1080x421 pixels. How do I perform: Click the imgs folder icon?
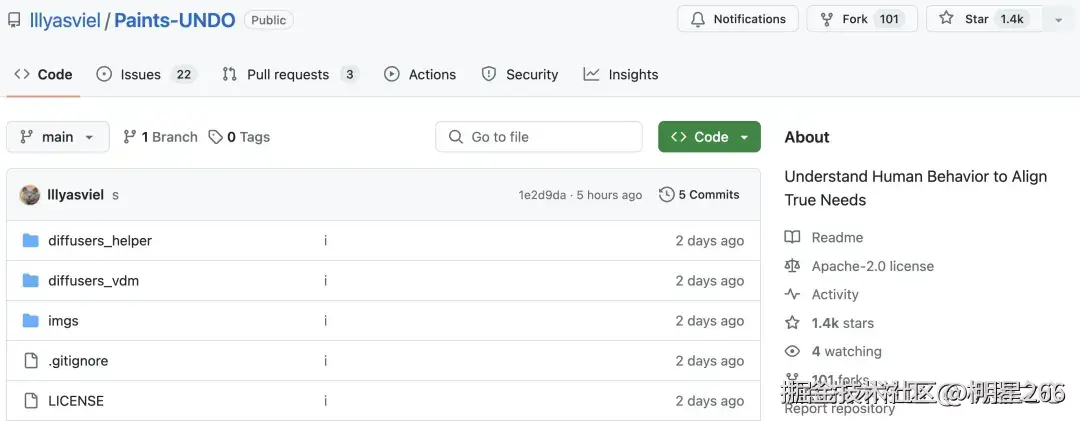click(x=30, y=321)
